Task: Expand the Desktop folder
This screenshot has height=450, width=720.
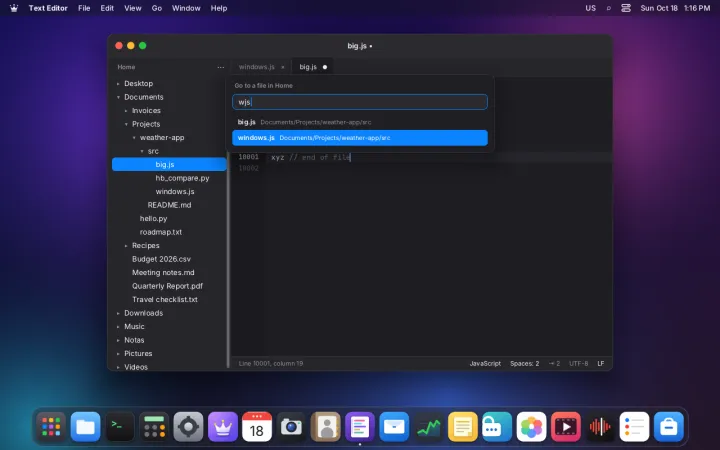Action: (118, 84)
